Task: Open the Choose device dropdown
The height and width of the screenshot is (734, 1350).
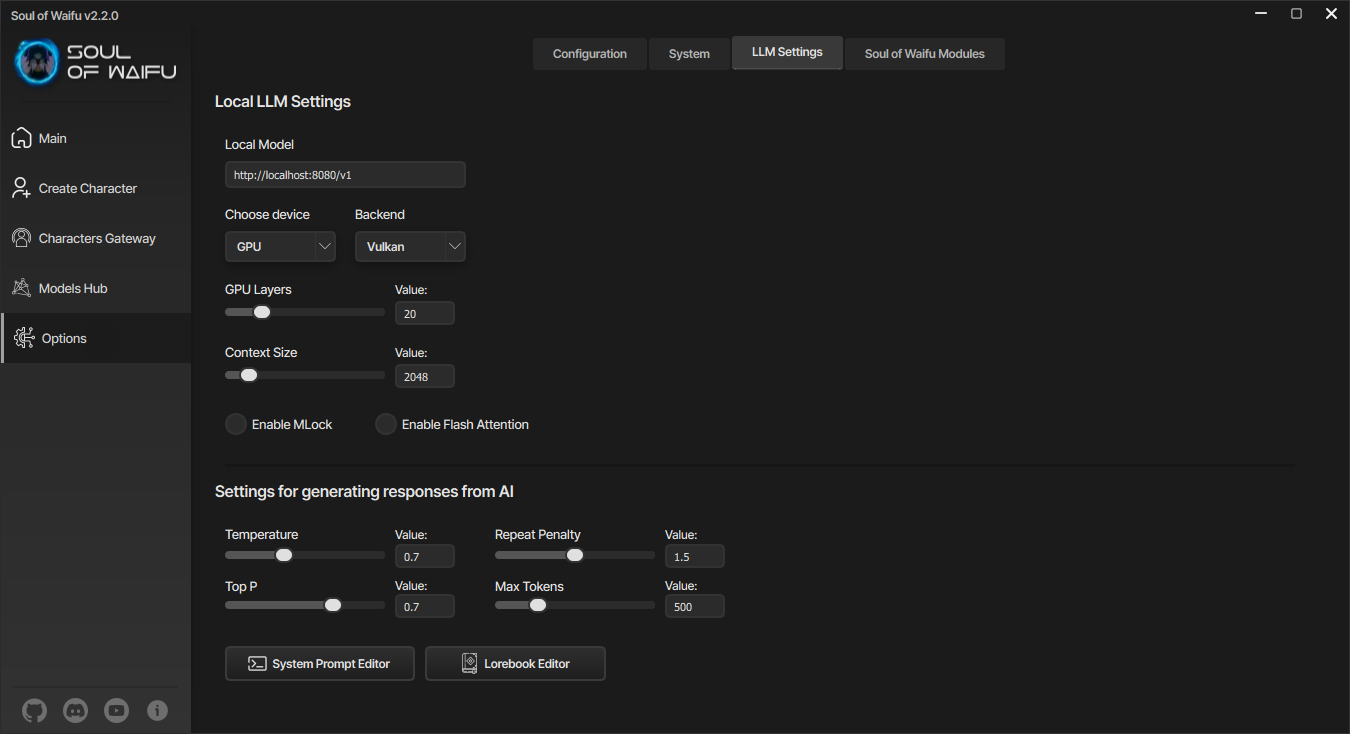Action: (280, 246)
